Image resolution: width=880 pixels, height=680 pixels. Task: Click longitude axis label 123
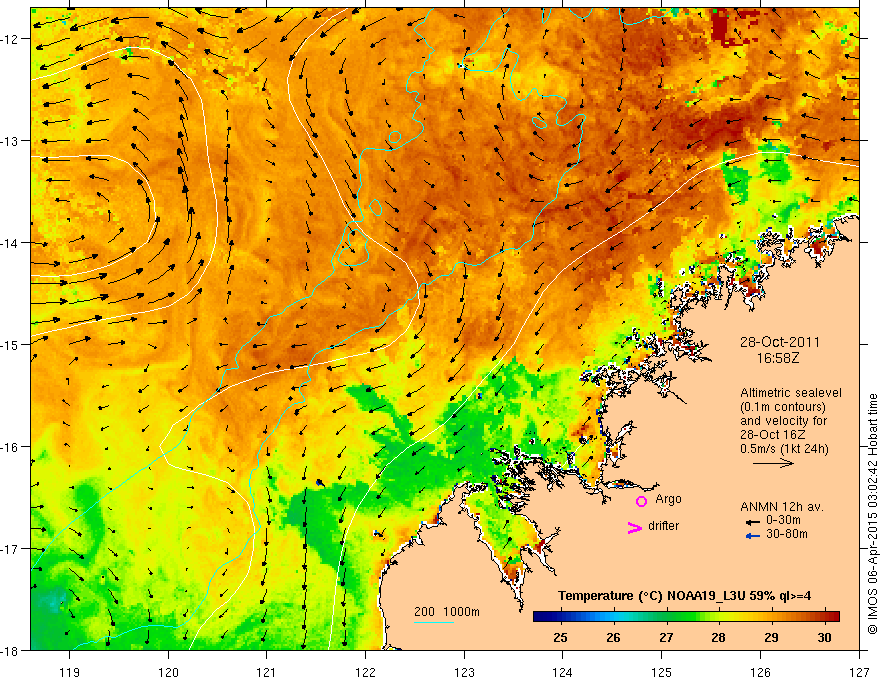click(x=464, y=672)
